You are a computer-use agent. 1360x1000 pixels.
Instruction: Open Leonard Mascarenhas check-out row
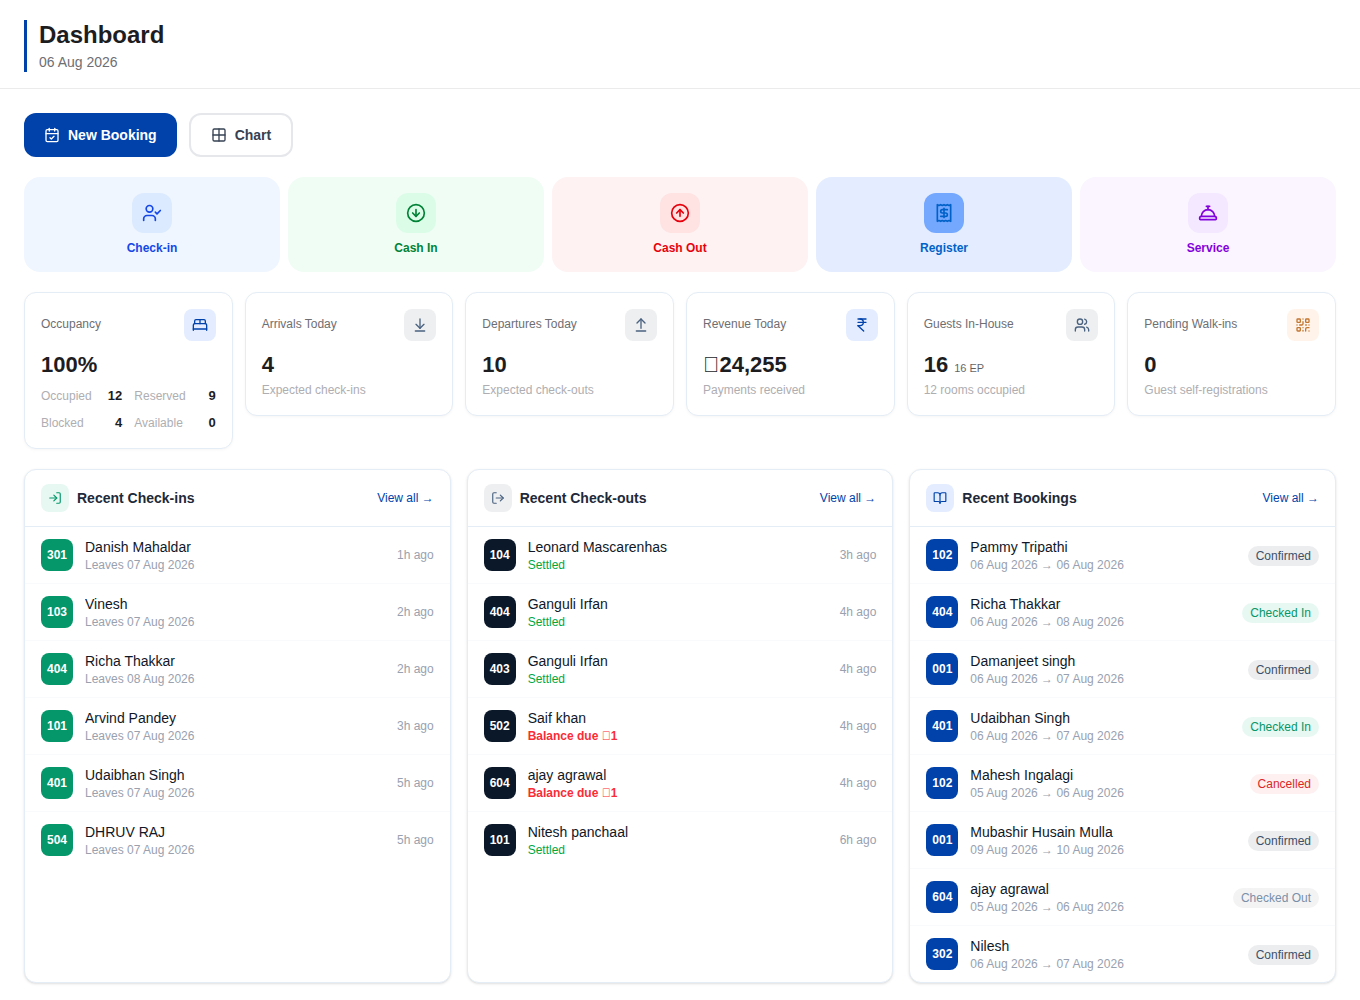(680, 555)
